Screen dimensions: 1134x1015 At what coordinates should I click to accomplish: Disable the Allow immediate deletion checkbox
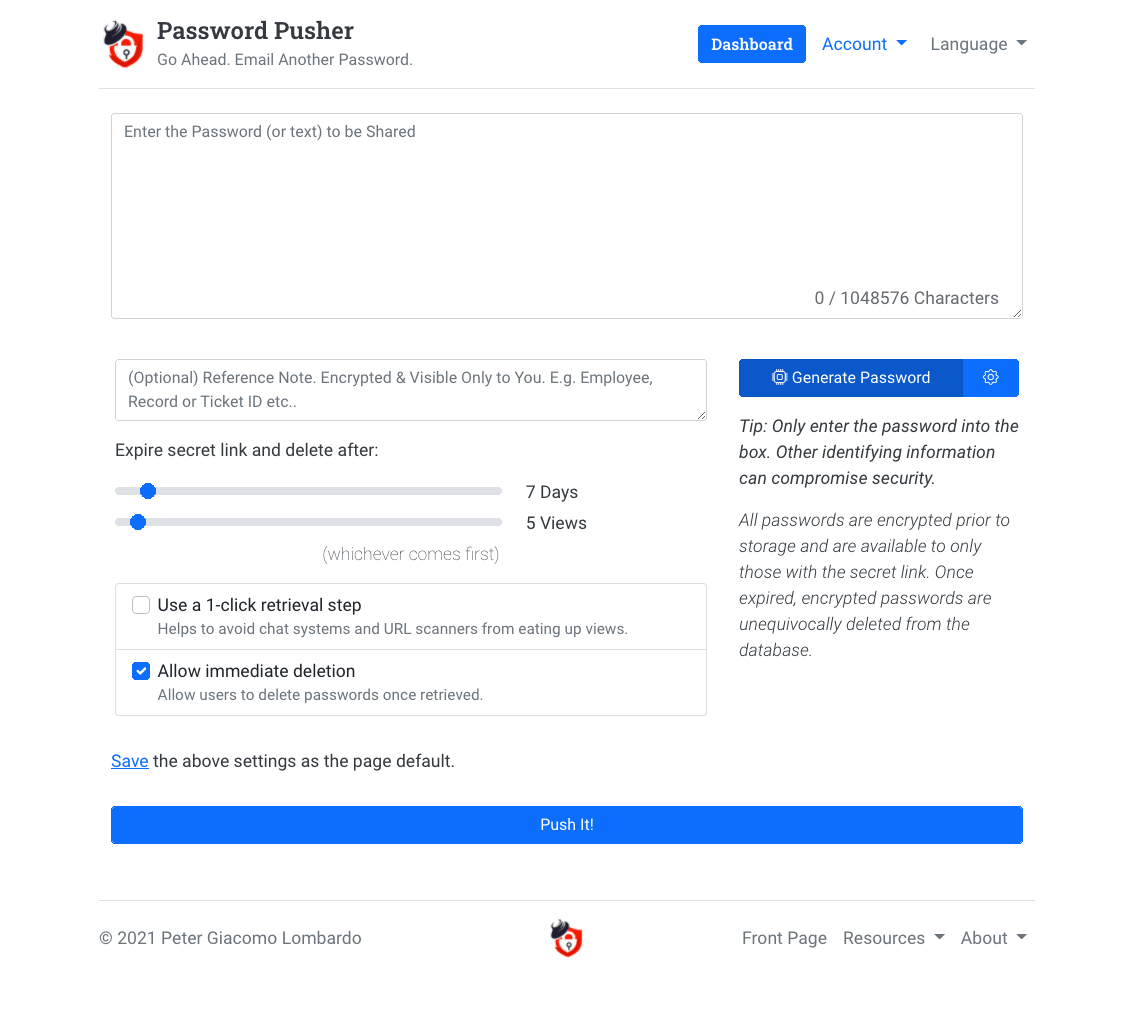point(141,671)
